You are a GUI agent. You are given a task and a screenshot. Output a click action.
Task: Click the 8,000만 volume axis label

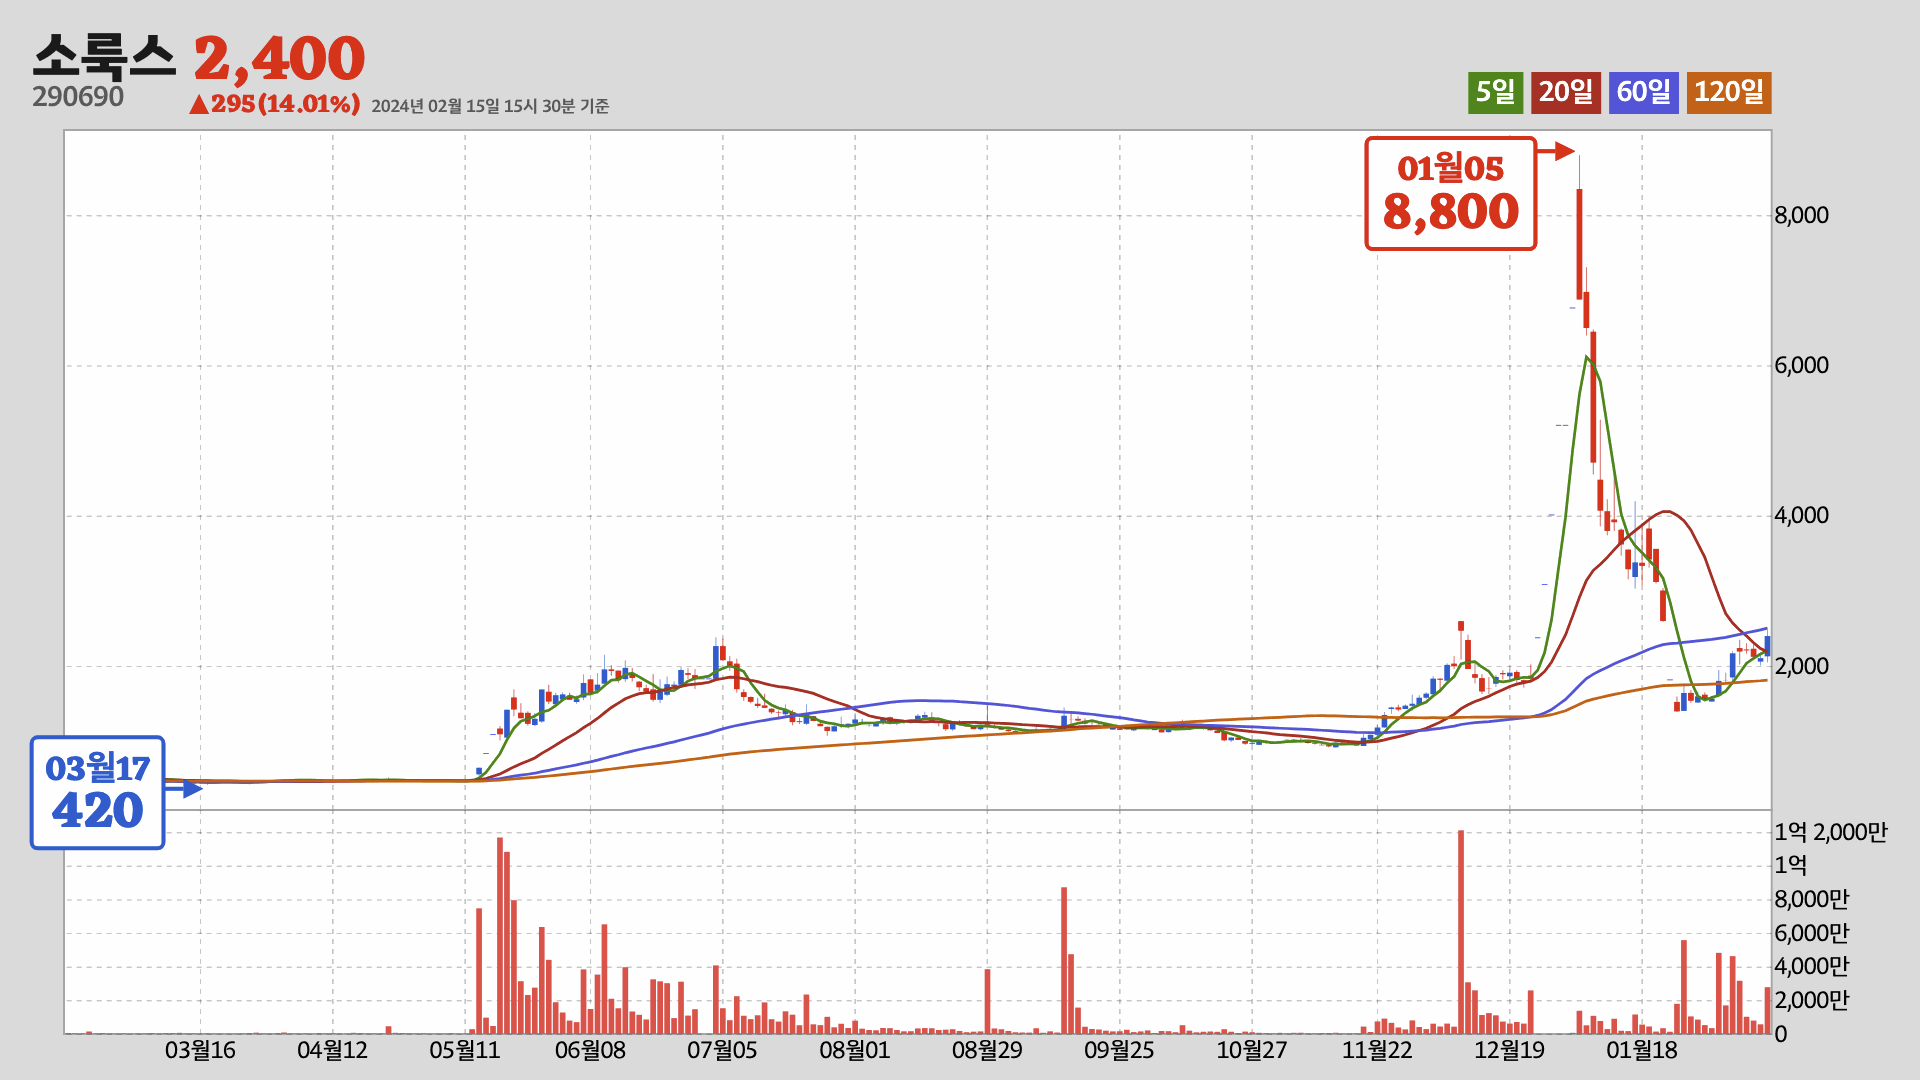[1812, 899]
